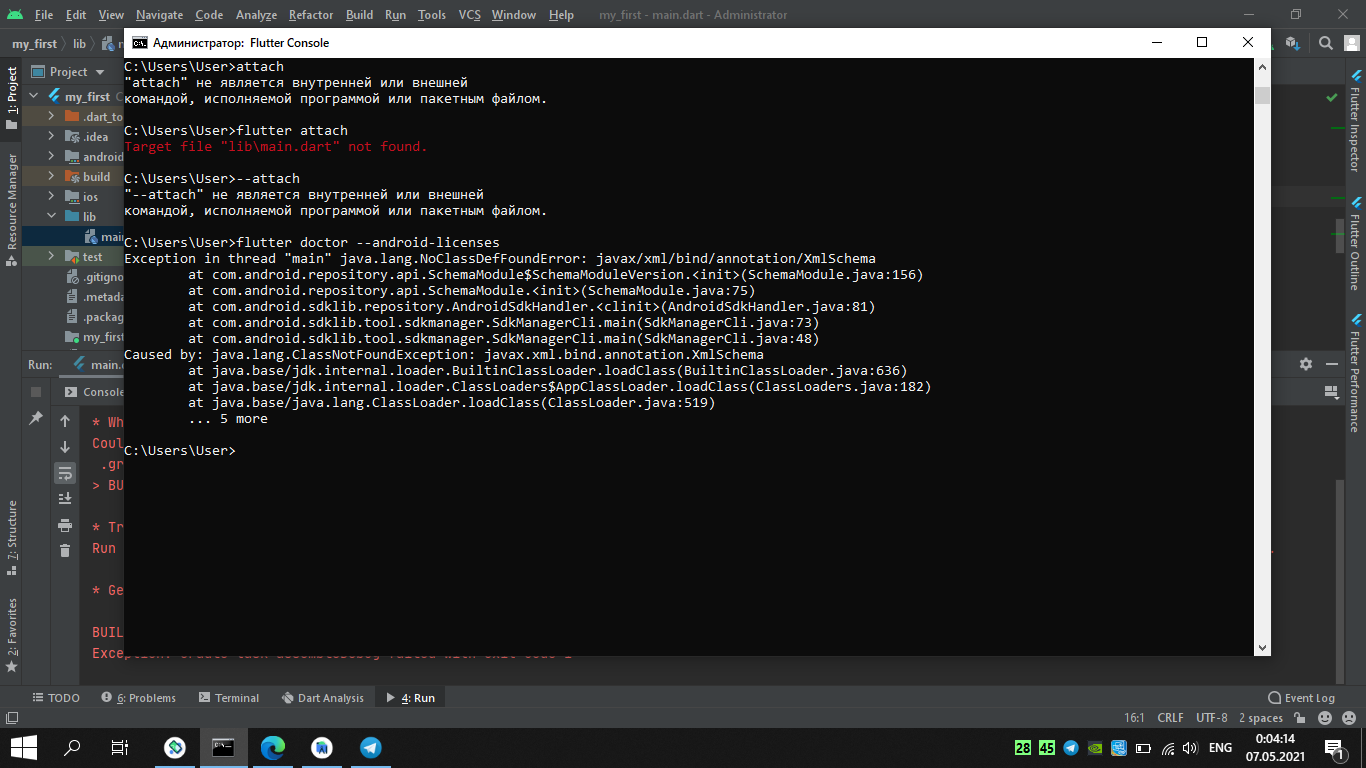Click the up arrow of Flutter Console scrollbar
The height and width of the screenshot is (768, 1366).
(1262, 67)
